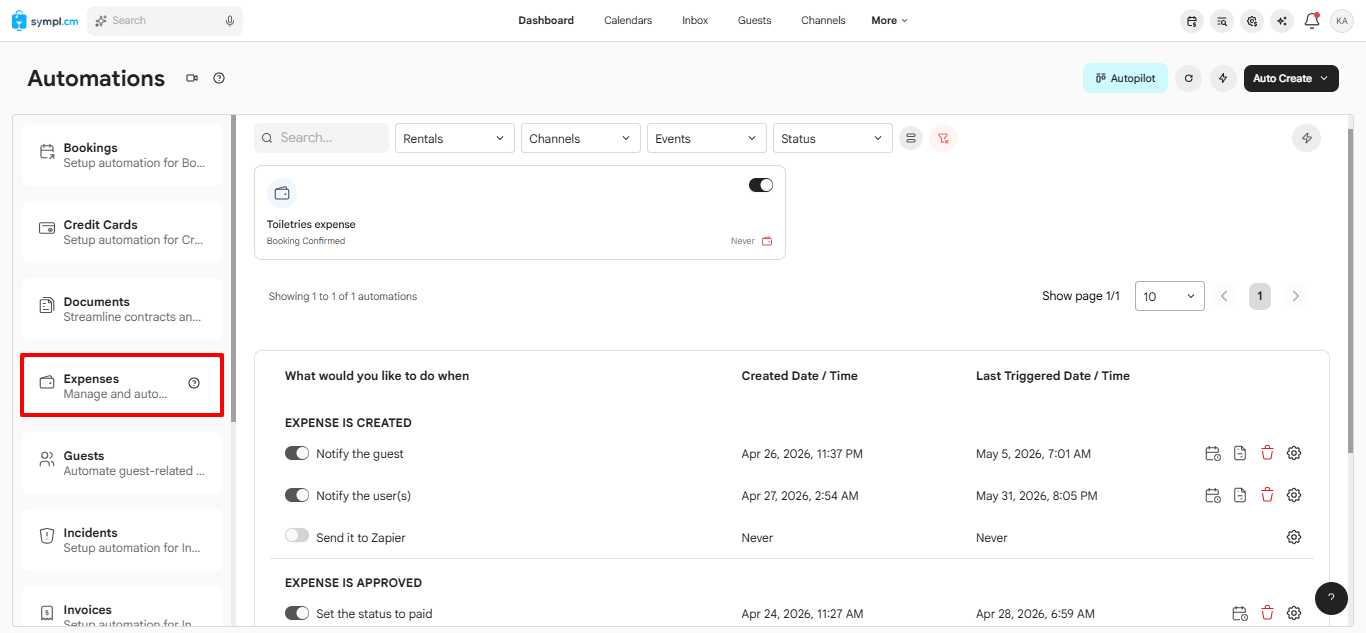Select Expenses in the automations sidebar
The width and height of the screenshot is (1366, 633).
(x=122, y=386)
